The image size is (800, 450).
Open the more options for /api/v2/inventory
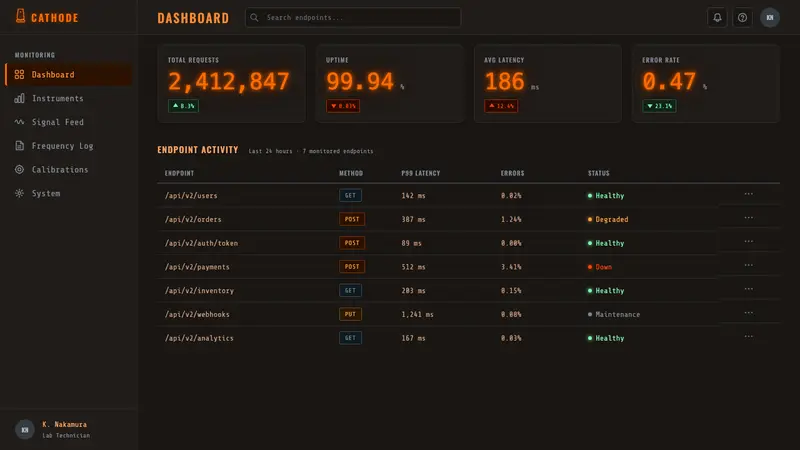(748, 289)
